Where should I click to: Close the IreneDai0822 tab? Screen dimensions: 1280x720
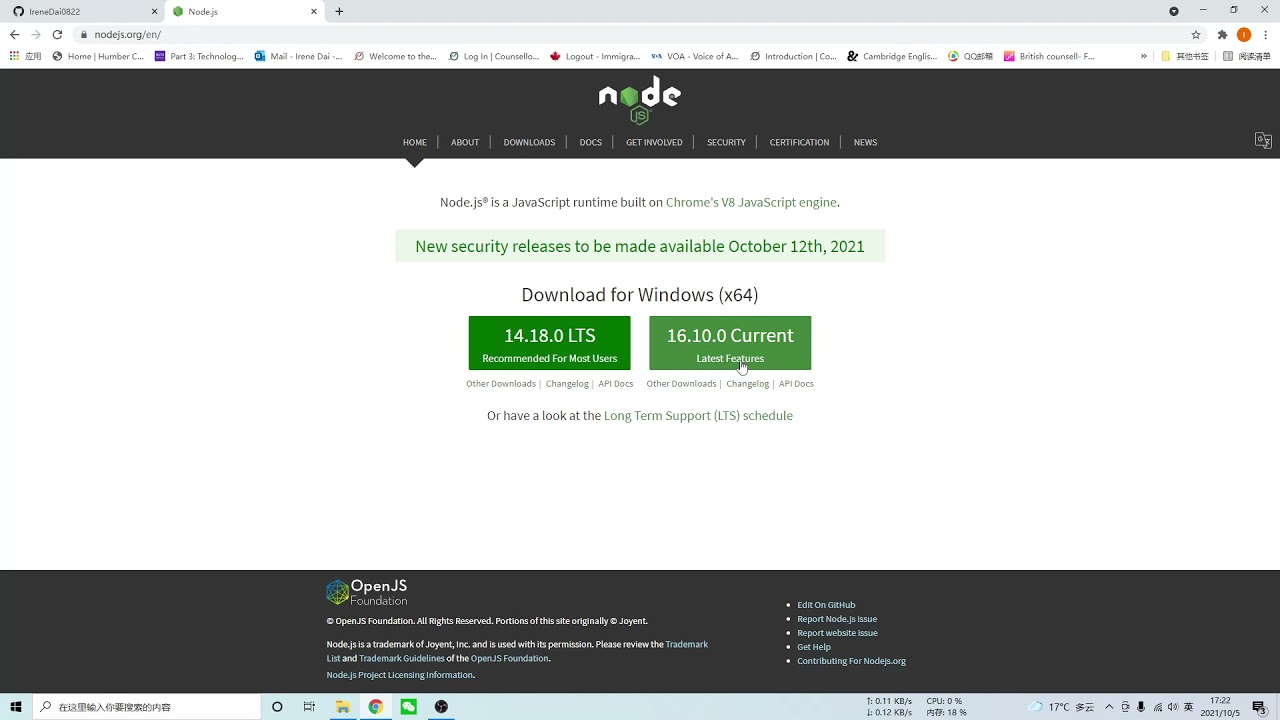(x=154, y=11)
